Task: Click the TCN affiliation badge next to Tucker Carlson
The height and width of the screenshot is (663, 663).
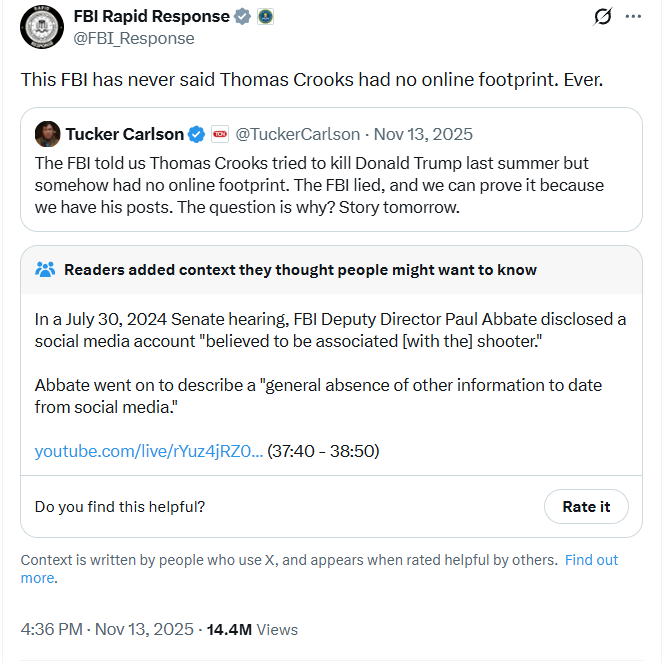Action: coord(220,134)
